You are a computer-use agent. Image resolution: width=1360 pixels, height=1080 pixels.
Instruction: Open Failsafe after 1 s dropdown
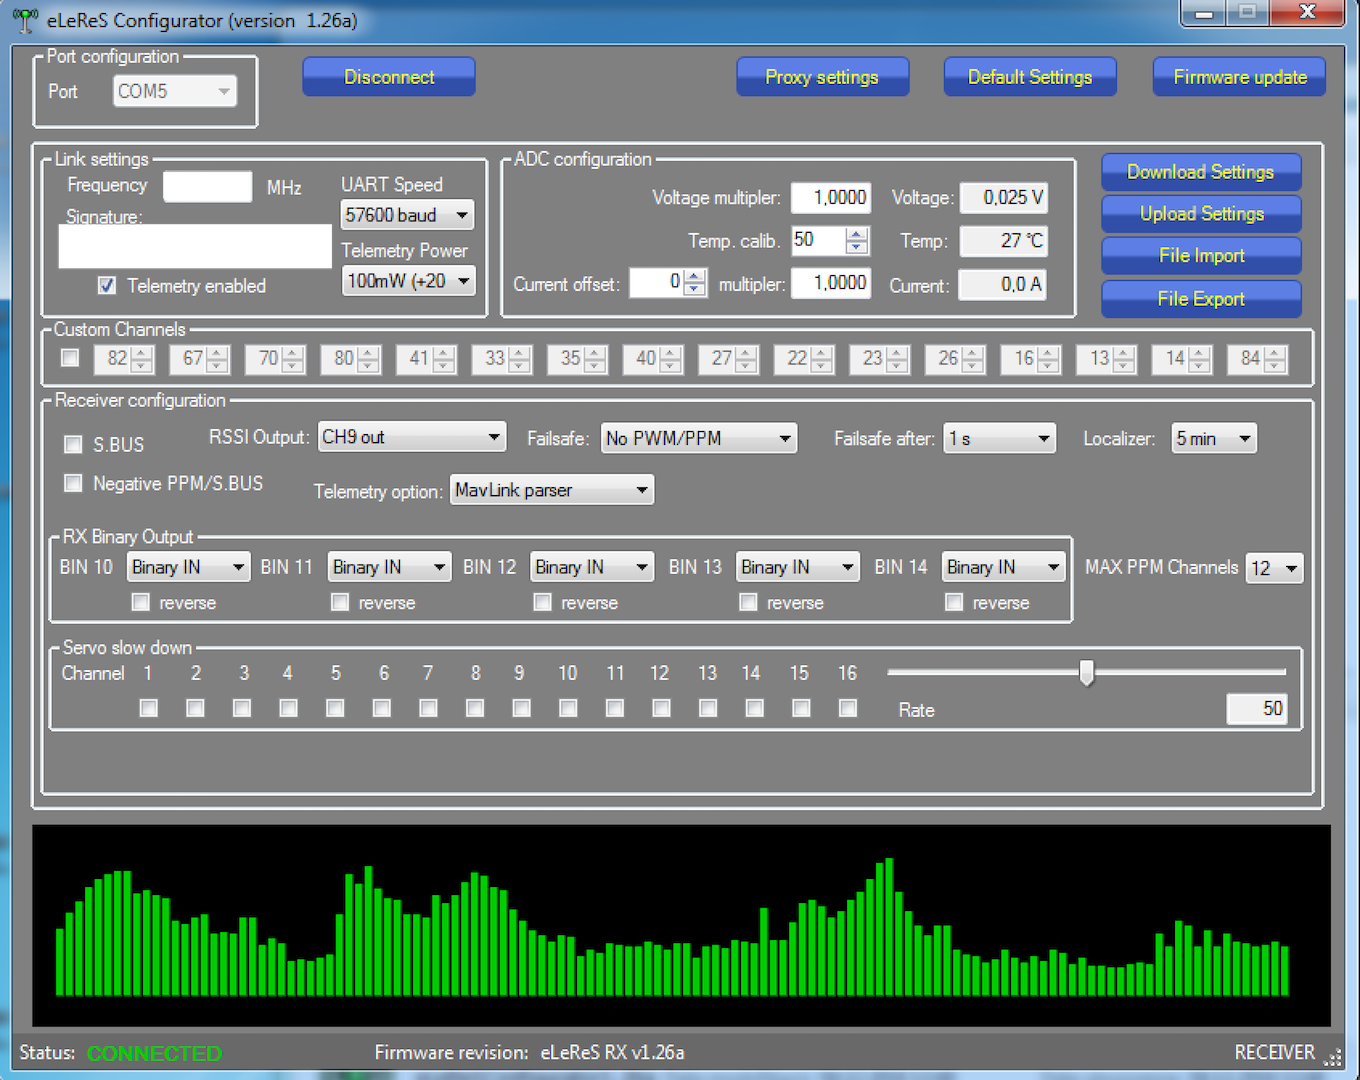click(1000, 438)
